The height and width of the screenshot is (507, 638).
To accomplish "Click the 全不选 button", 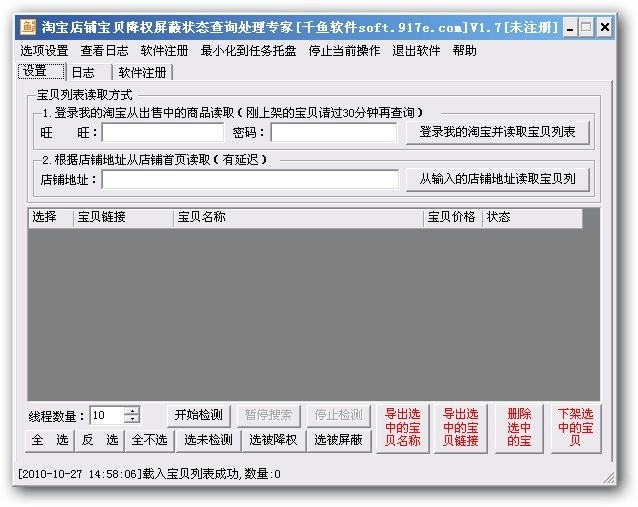I will 149,440.
